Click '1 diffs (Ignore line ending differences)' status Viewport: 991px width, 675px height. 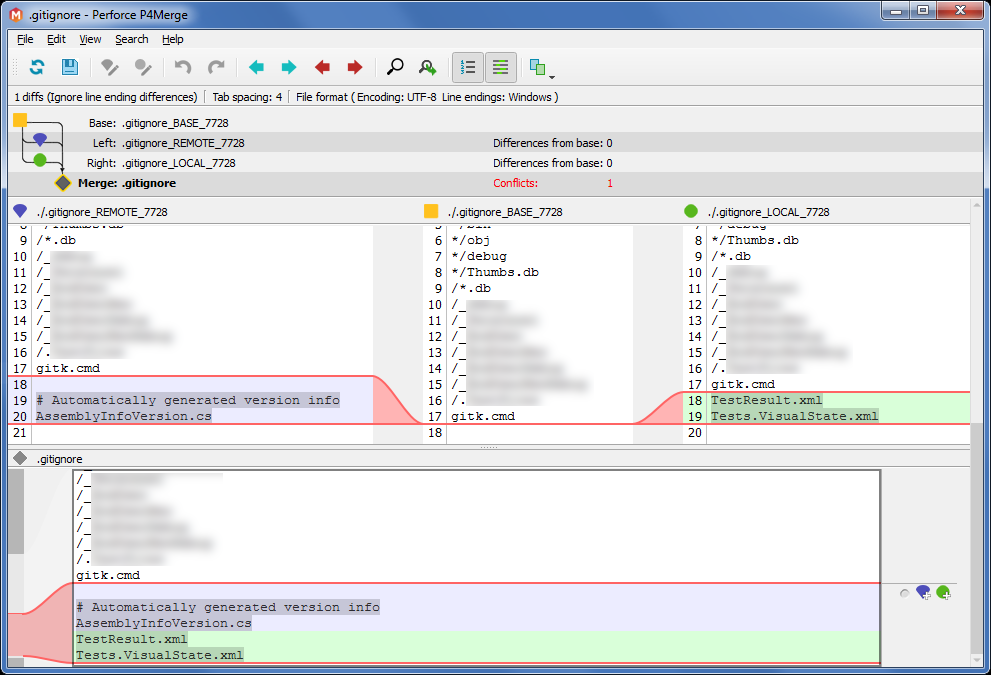tap(106, 97)
